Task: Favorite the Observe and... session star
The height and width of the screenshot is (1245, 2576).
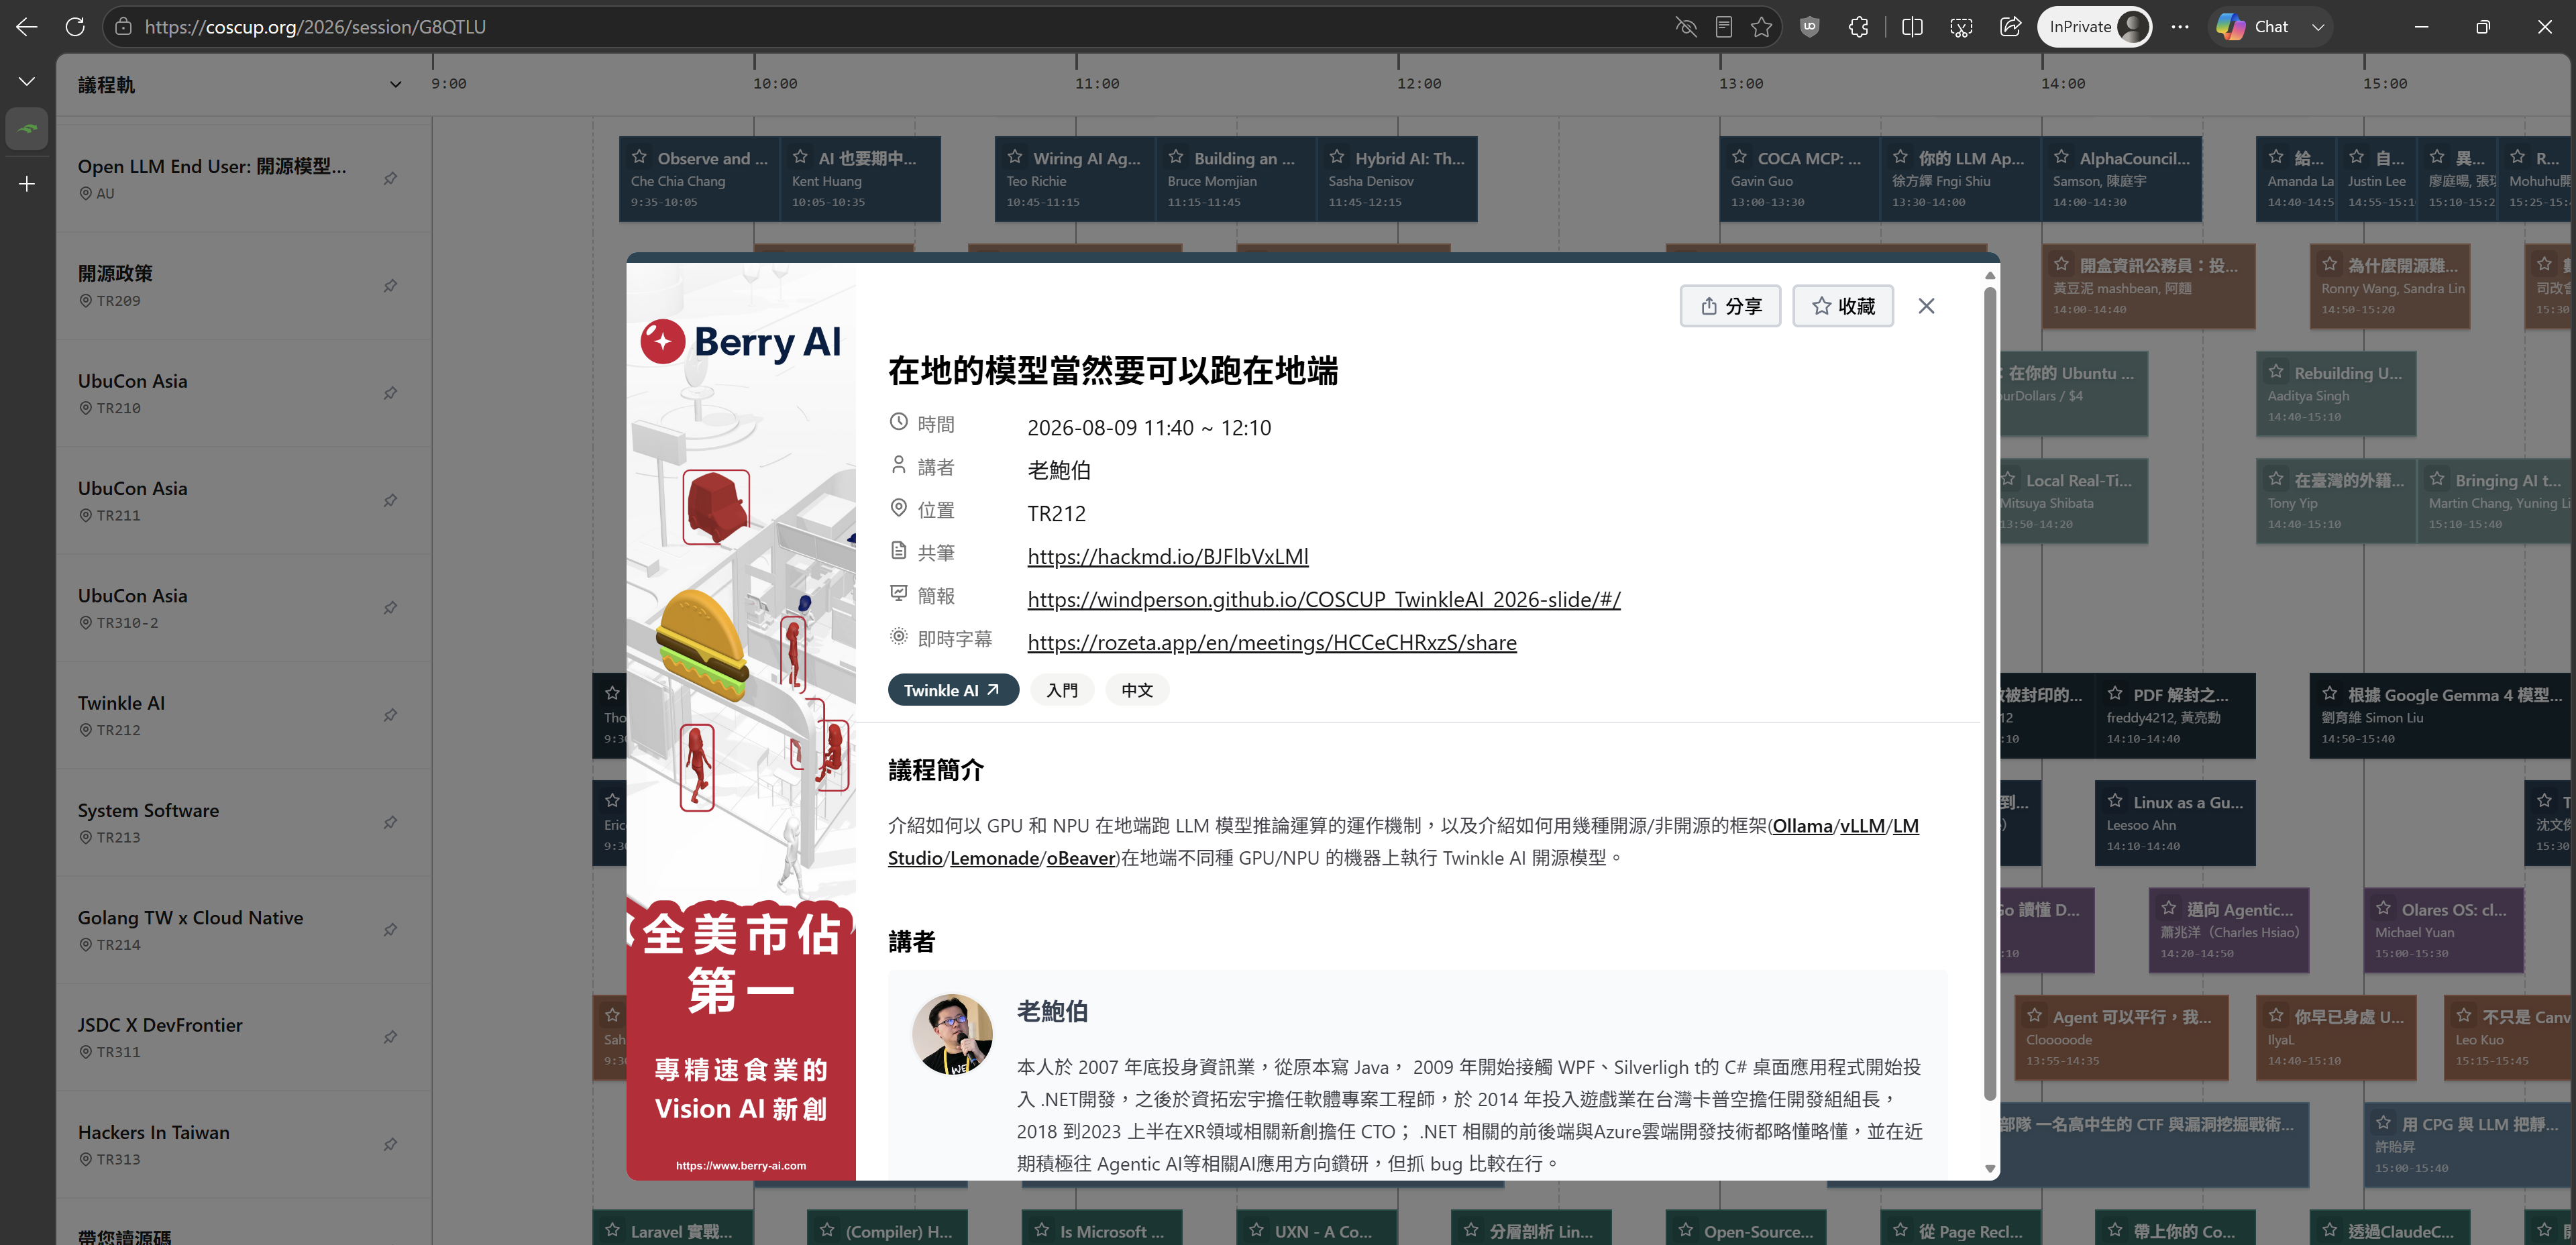Action: pos(639,157)
